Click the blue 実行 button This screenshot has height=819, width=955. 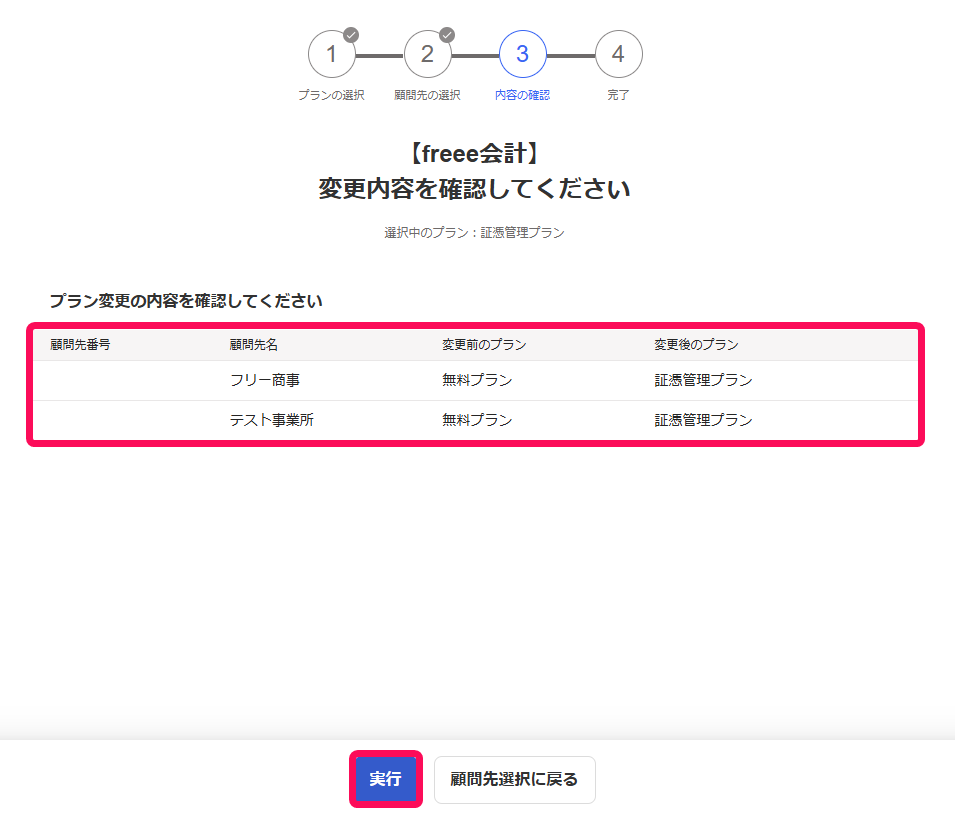[386, 779]
